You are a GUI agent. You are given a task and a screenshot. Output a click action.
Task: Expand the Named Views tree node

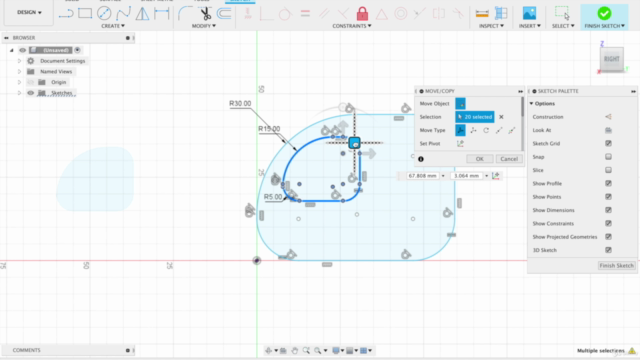[19, 71]
